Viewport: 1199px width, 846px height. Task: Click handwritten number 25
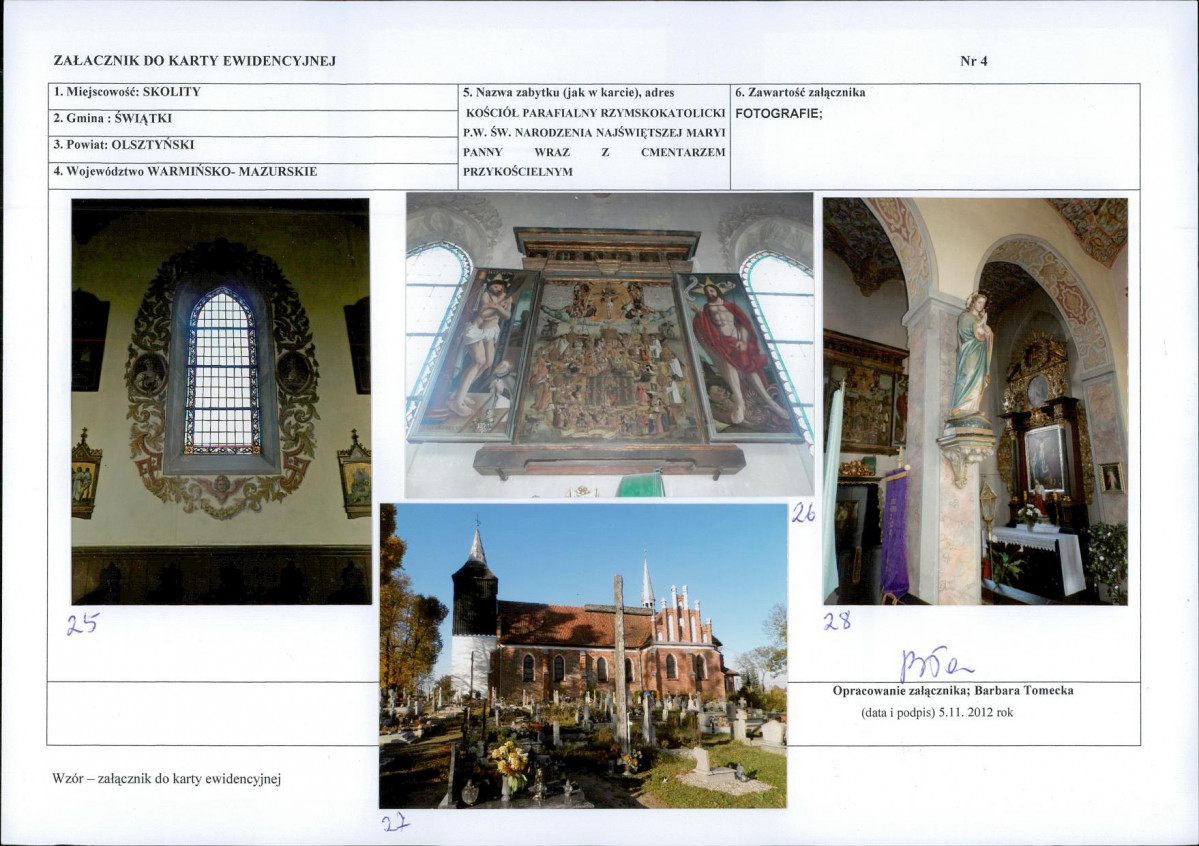tap(83, 624)
